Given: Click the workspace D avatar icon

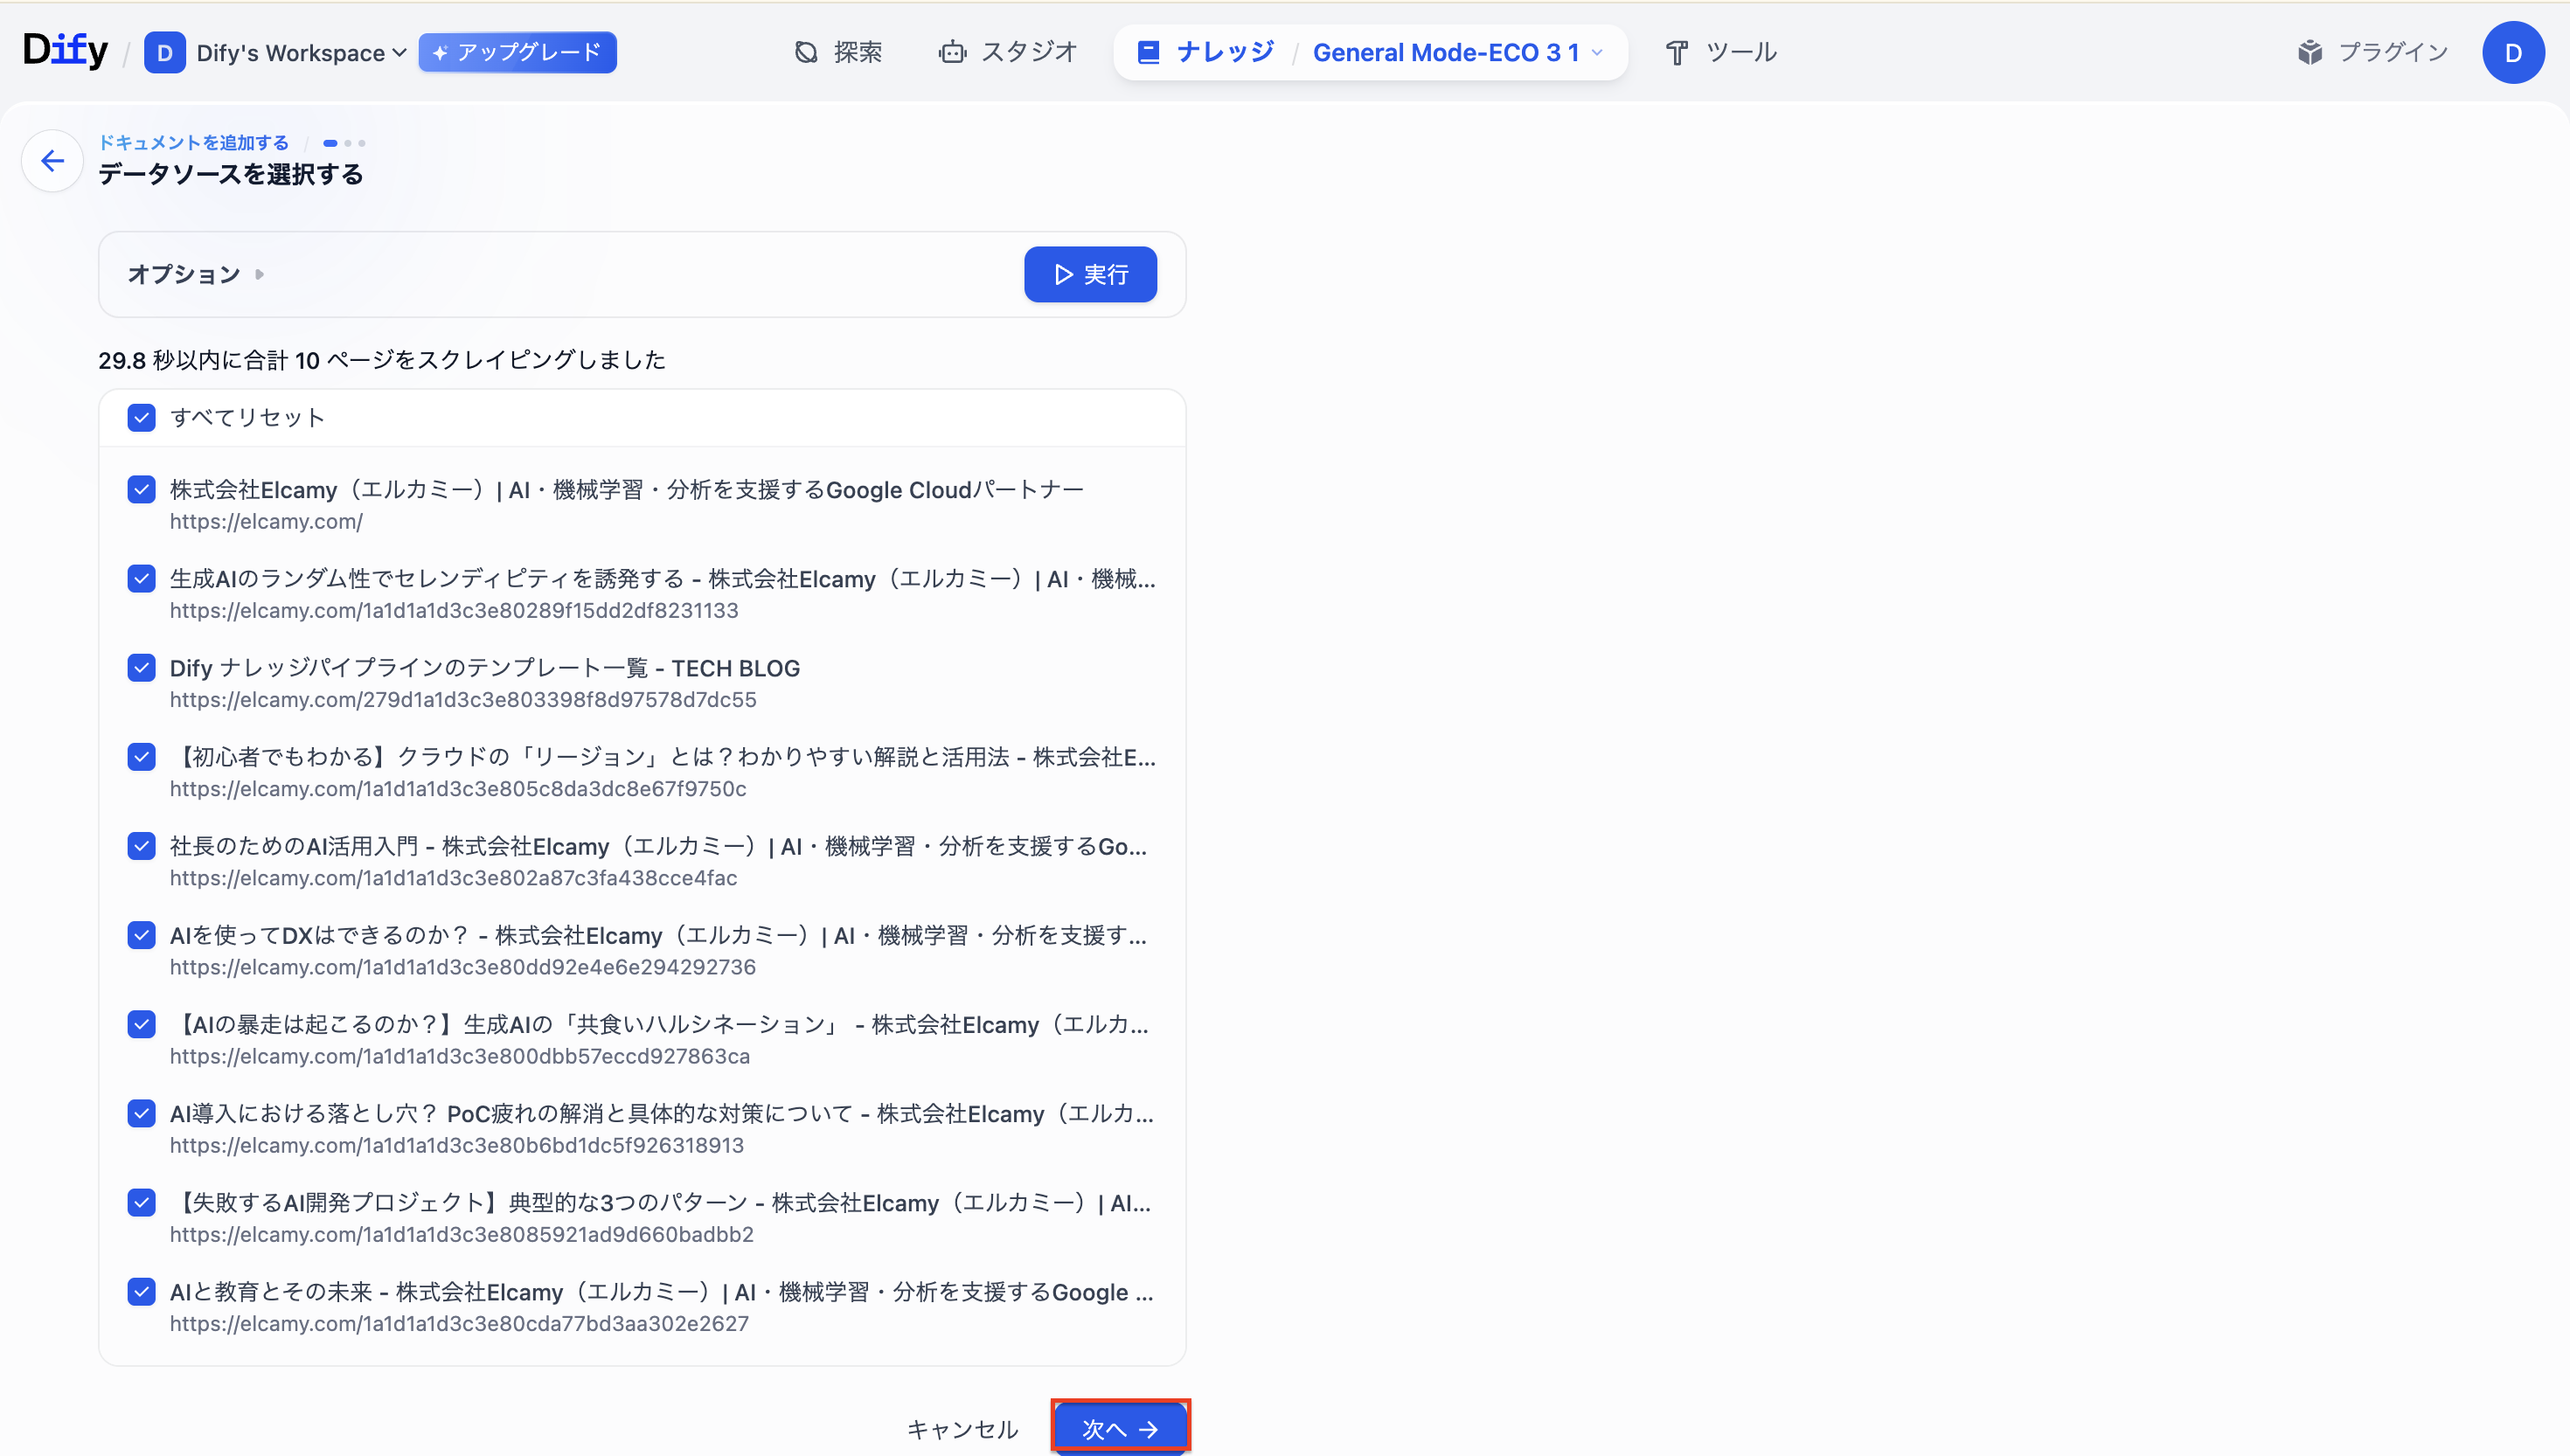Looking at the screenshot, I should point(164,53).
